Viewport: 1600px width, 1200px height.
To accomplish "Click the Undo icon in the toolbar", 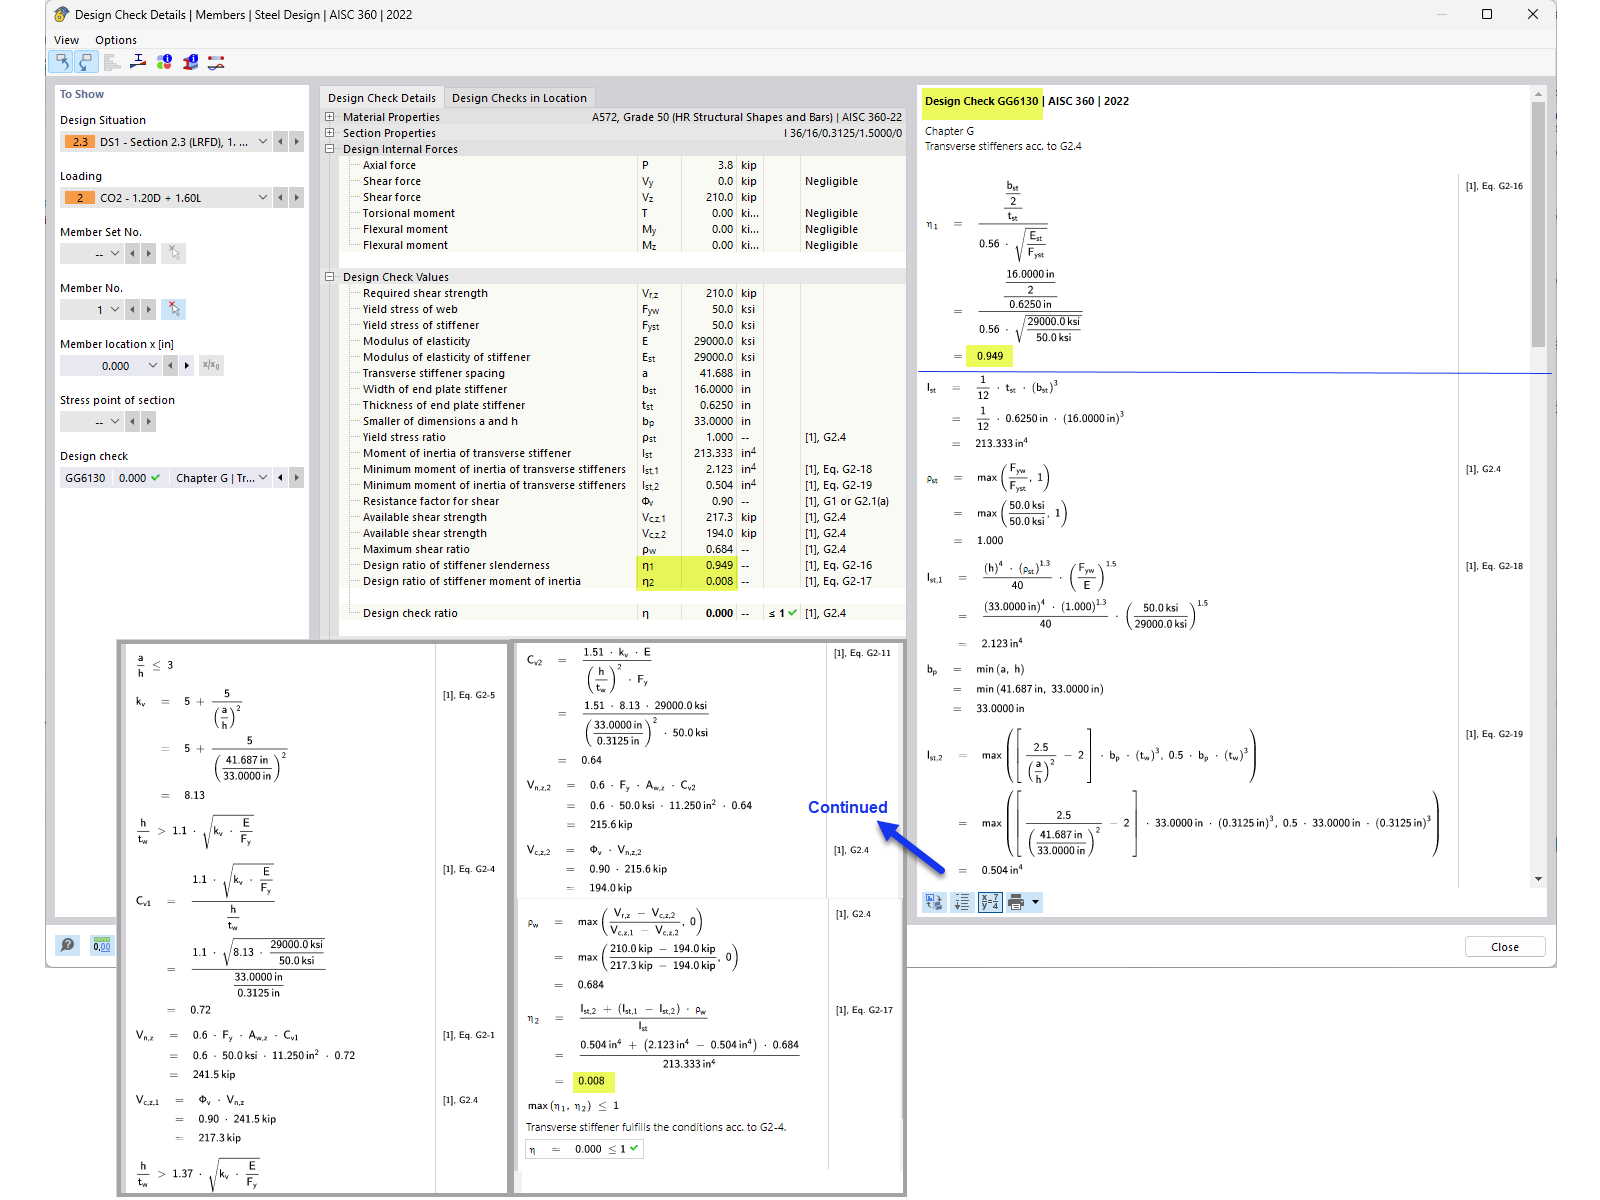I will tap(62, 61).
